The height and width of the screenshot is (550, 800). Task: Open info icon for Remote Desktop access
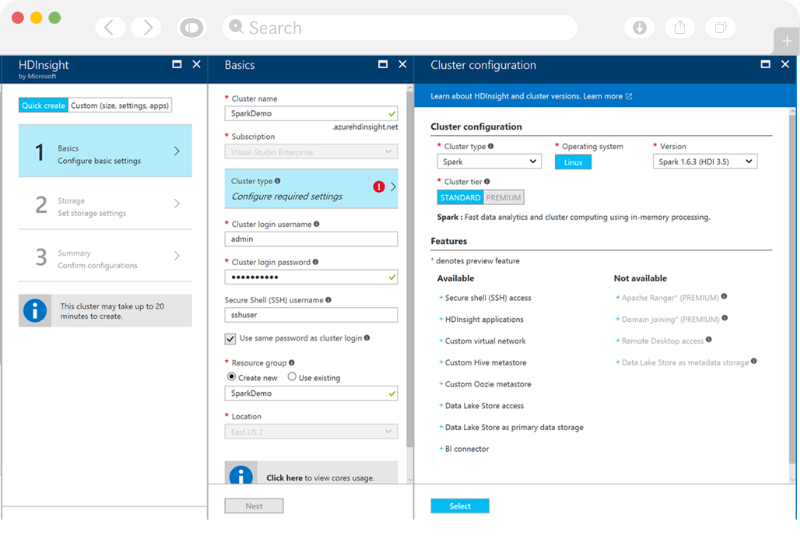[708, 340]
